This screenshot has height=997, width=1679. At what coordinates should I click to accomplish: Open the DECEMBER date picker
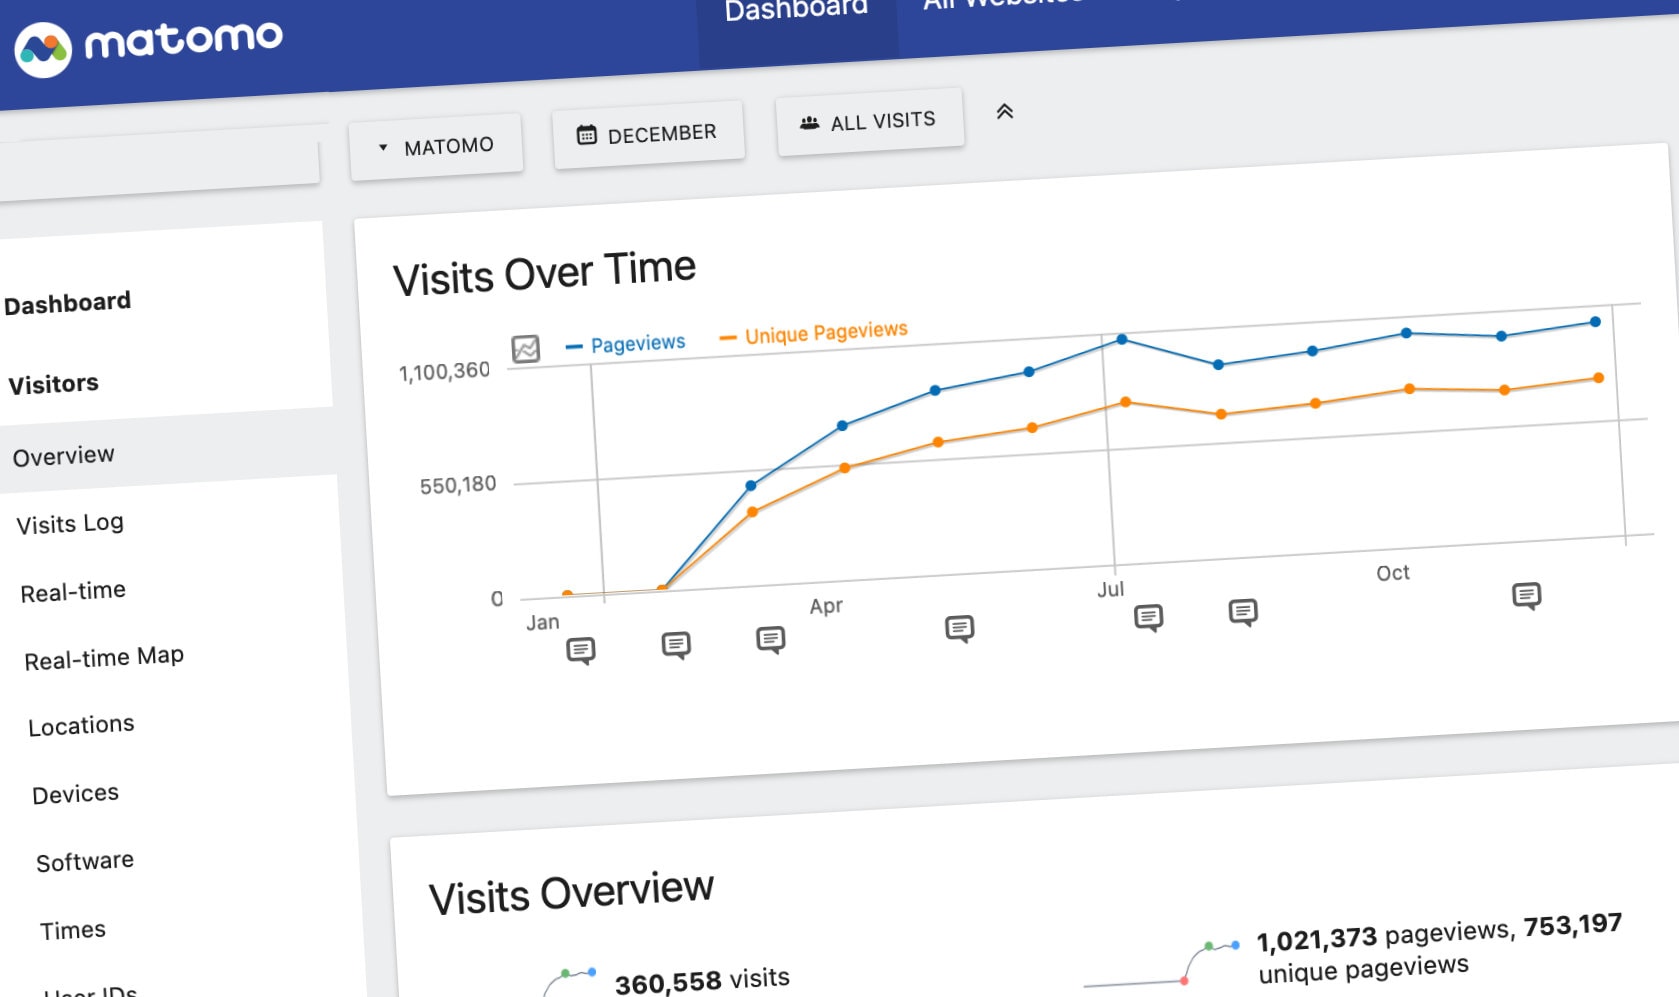(648, 134)
